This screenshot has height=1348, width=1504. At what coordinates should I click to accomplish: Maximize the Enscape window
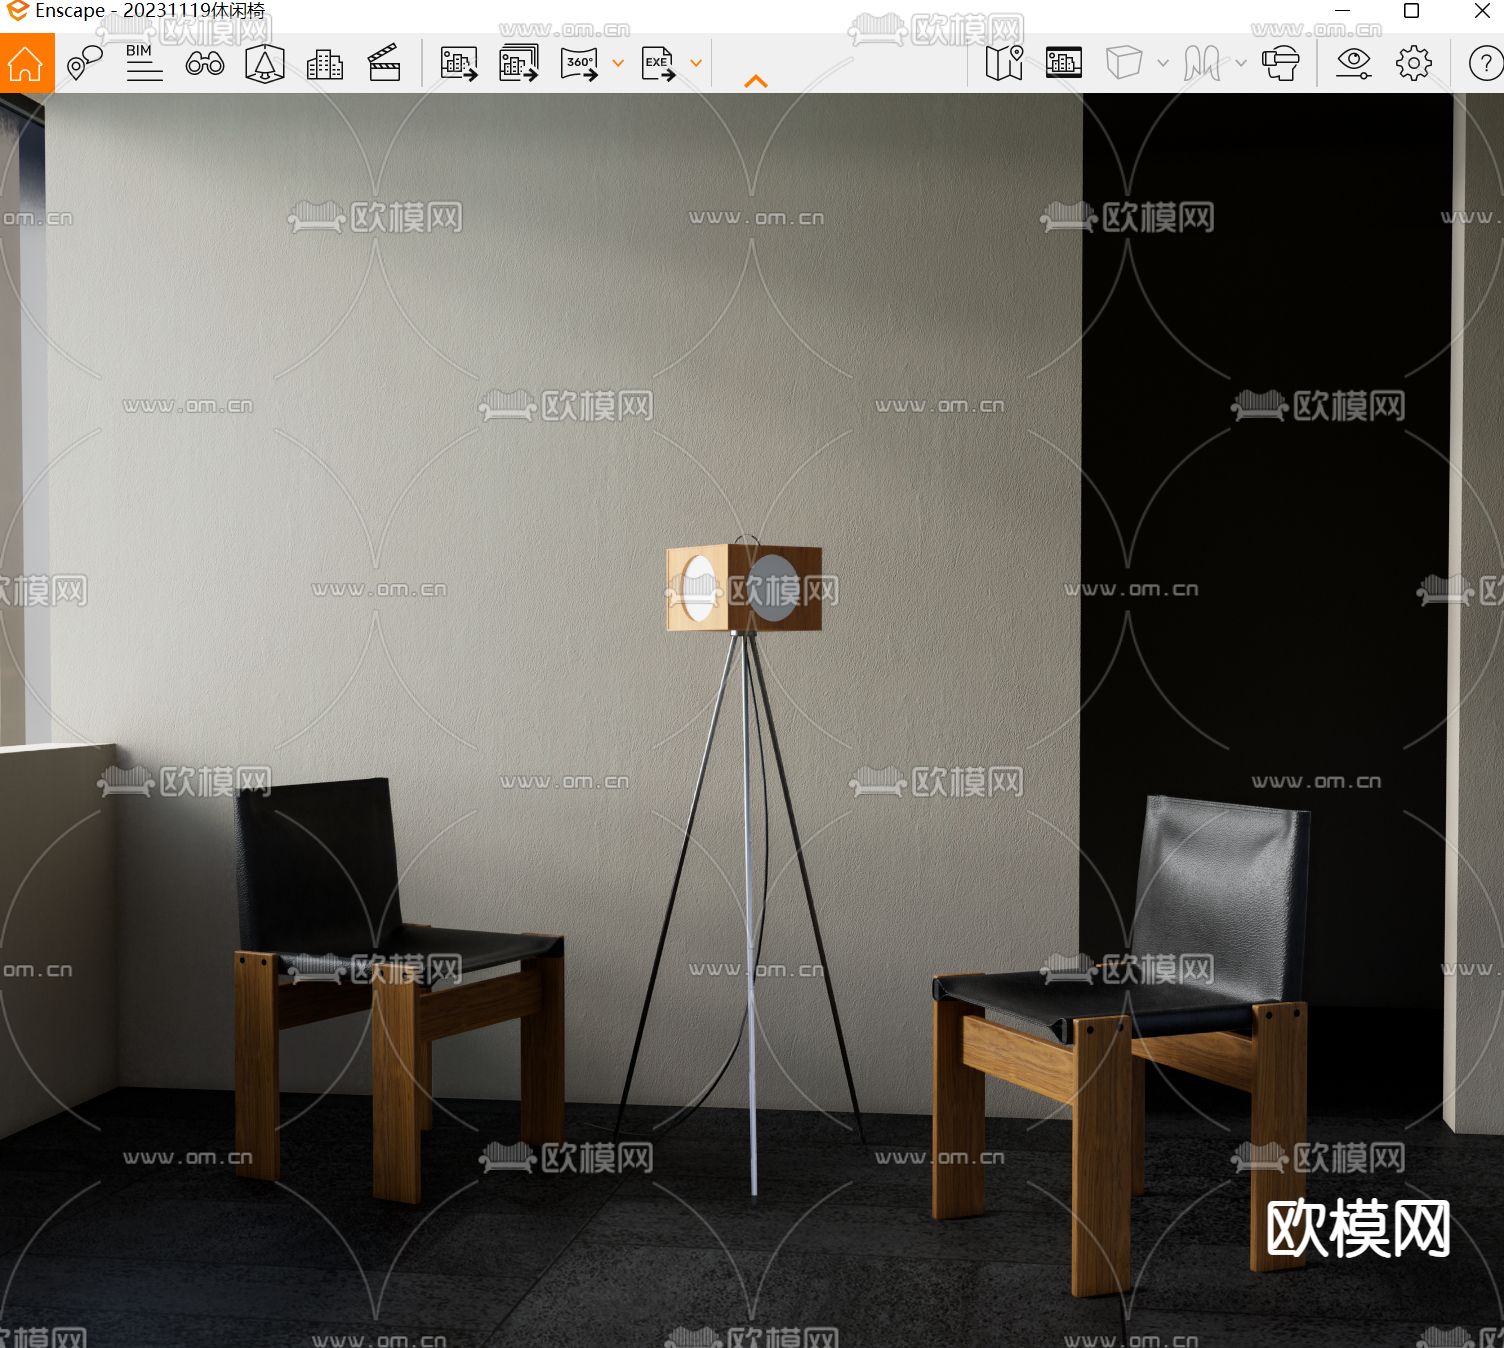(1412, 11)
